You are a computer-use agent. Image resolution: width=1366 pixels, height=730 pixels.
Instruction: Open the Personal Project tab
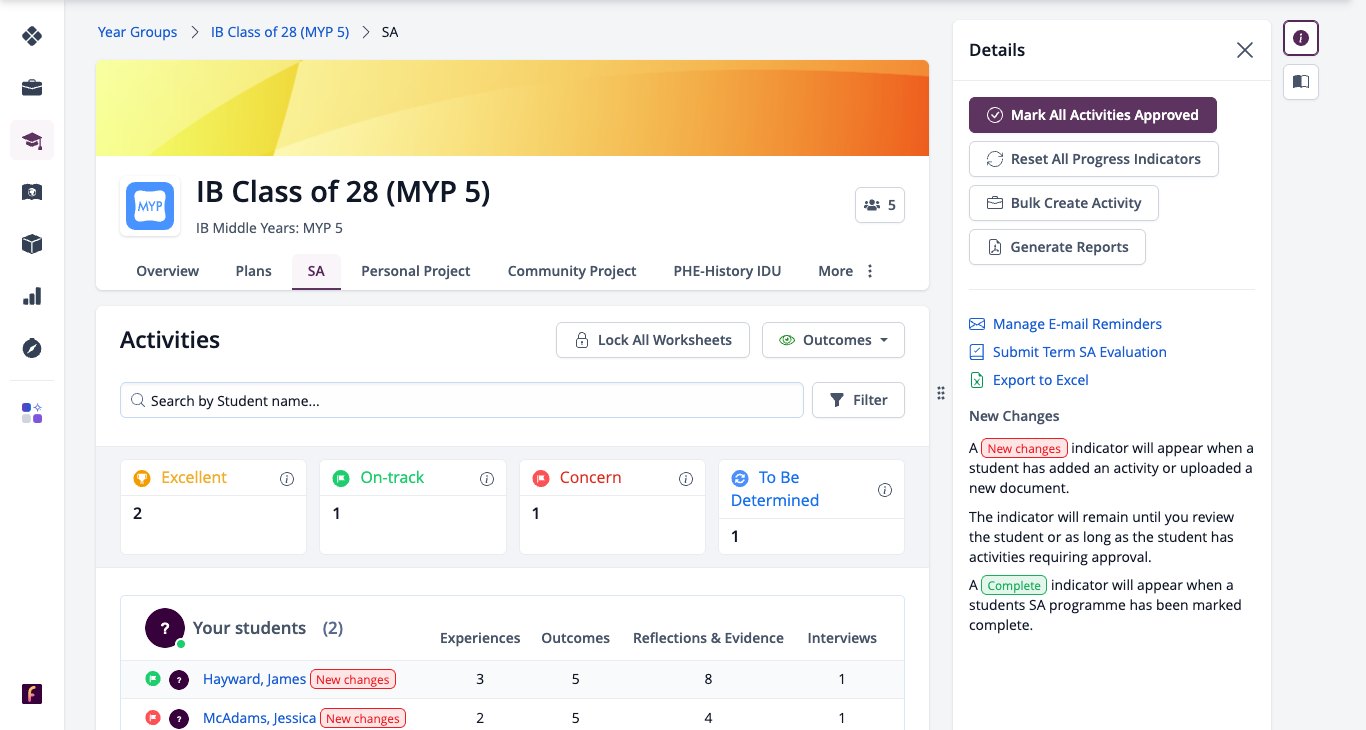[x=416, y=271]
